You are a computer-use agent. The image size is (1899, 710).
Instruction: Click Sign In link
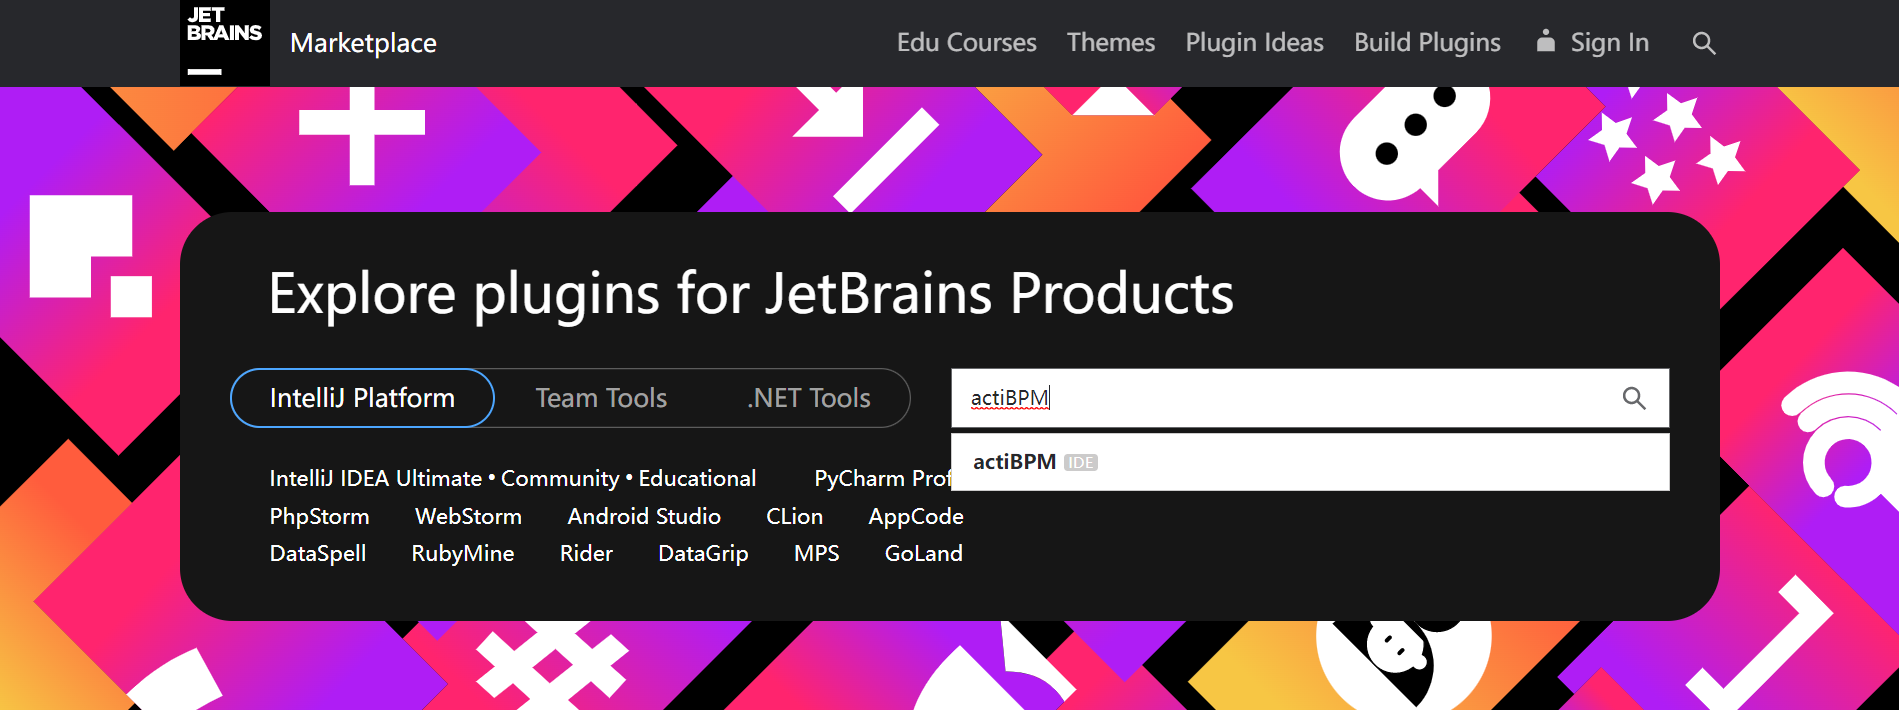[x=1609, y=43]
